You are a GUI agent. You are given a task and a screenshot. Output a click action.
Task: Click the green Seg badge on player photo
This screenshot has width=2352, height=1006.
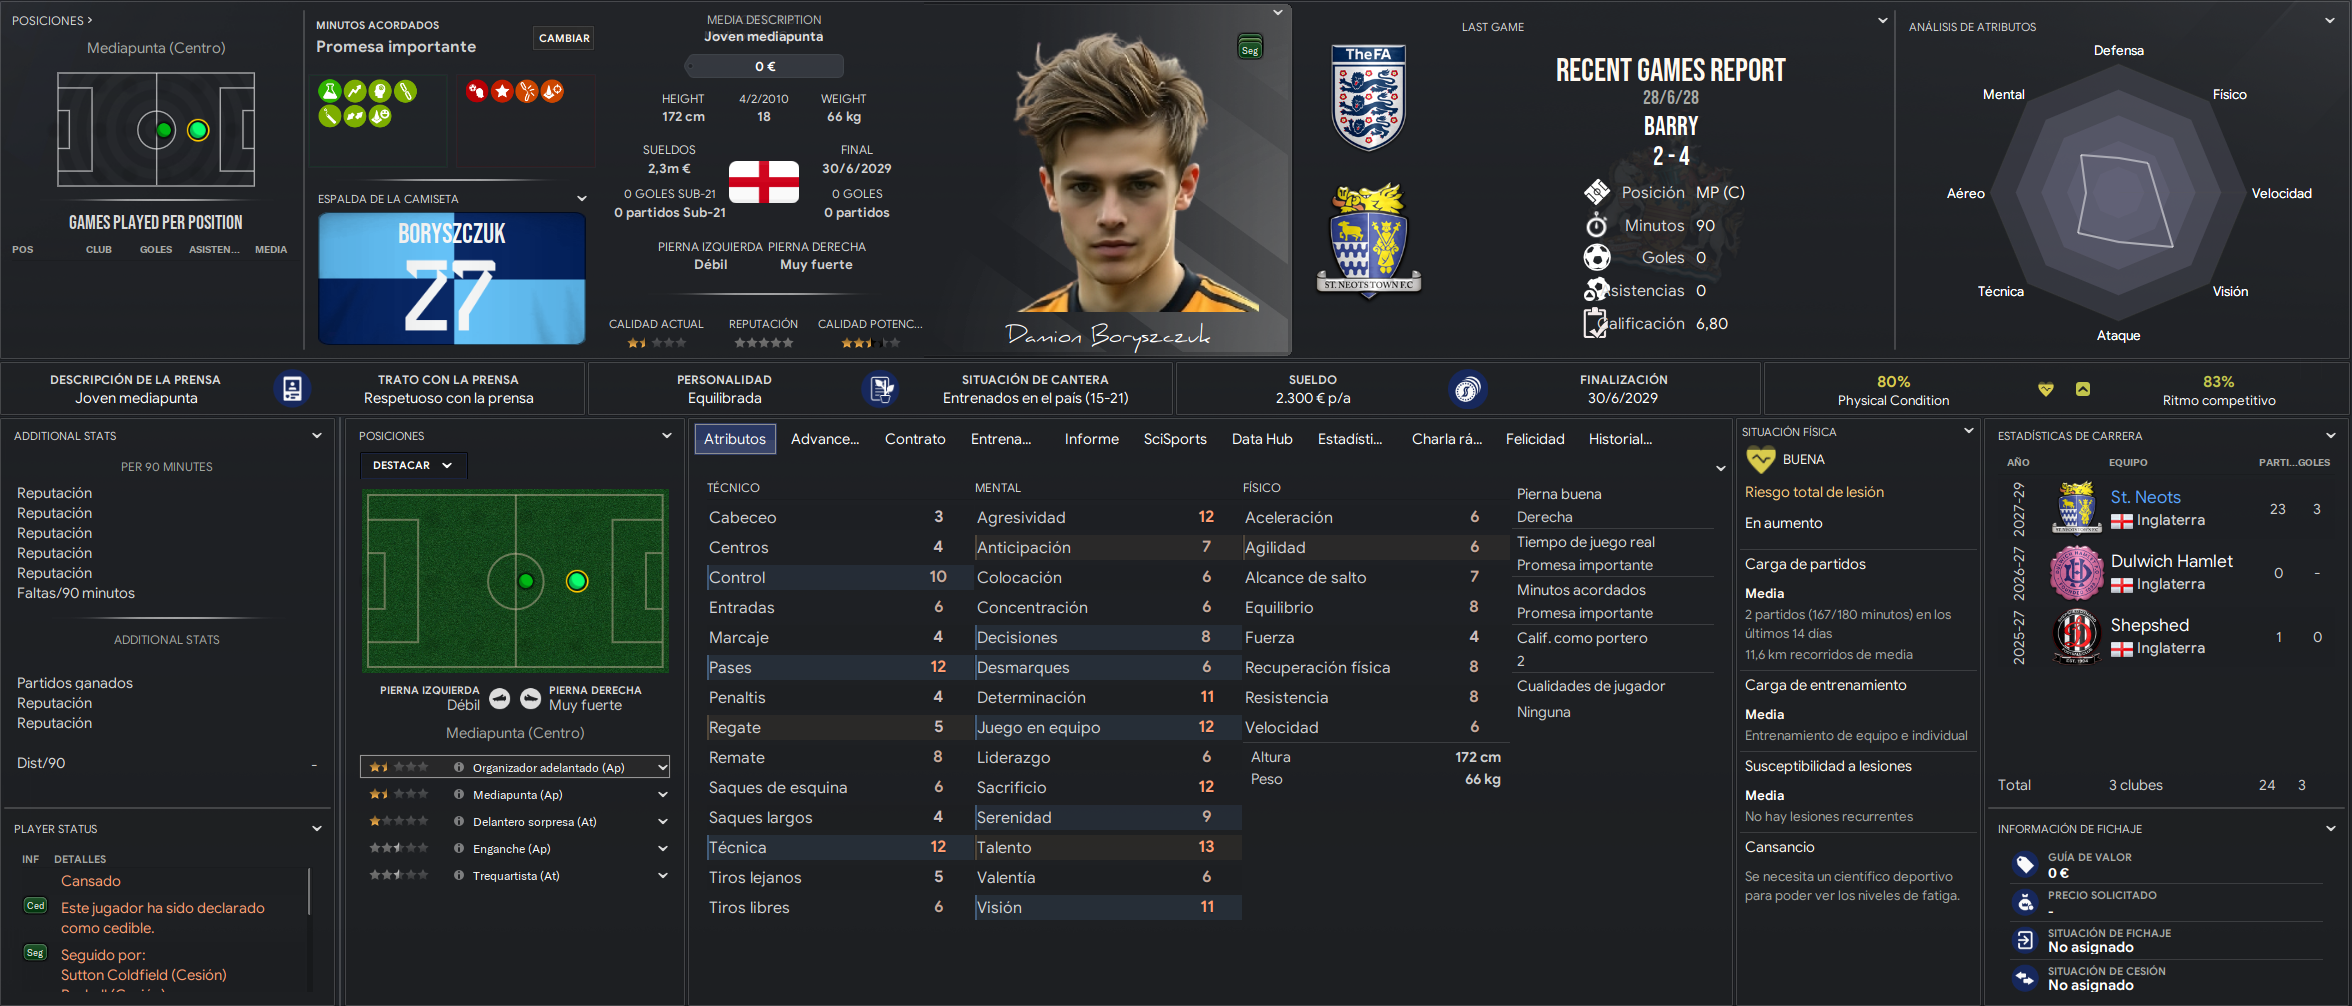[x=1250, y=47]
